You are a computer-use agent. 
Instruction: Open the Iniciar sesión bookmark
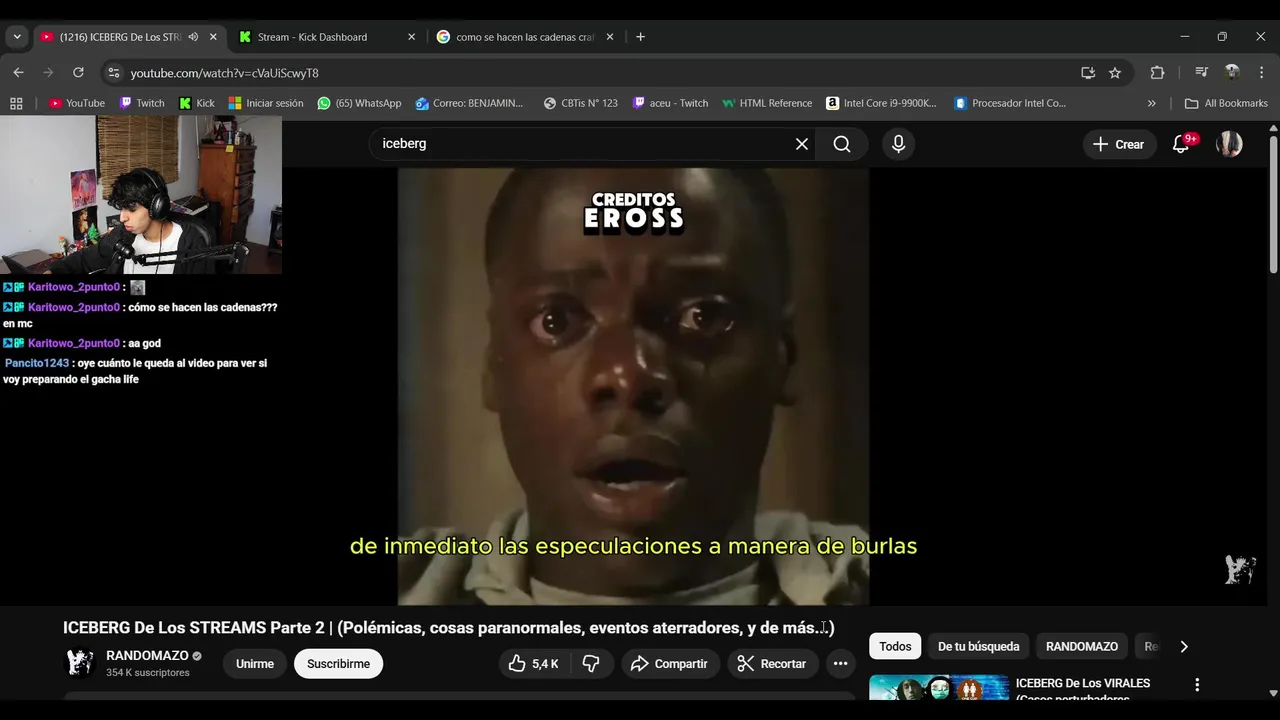(266, 103)
